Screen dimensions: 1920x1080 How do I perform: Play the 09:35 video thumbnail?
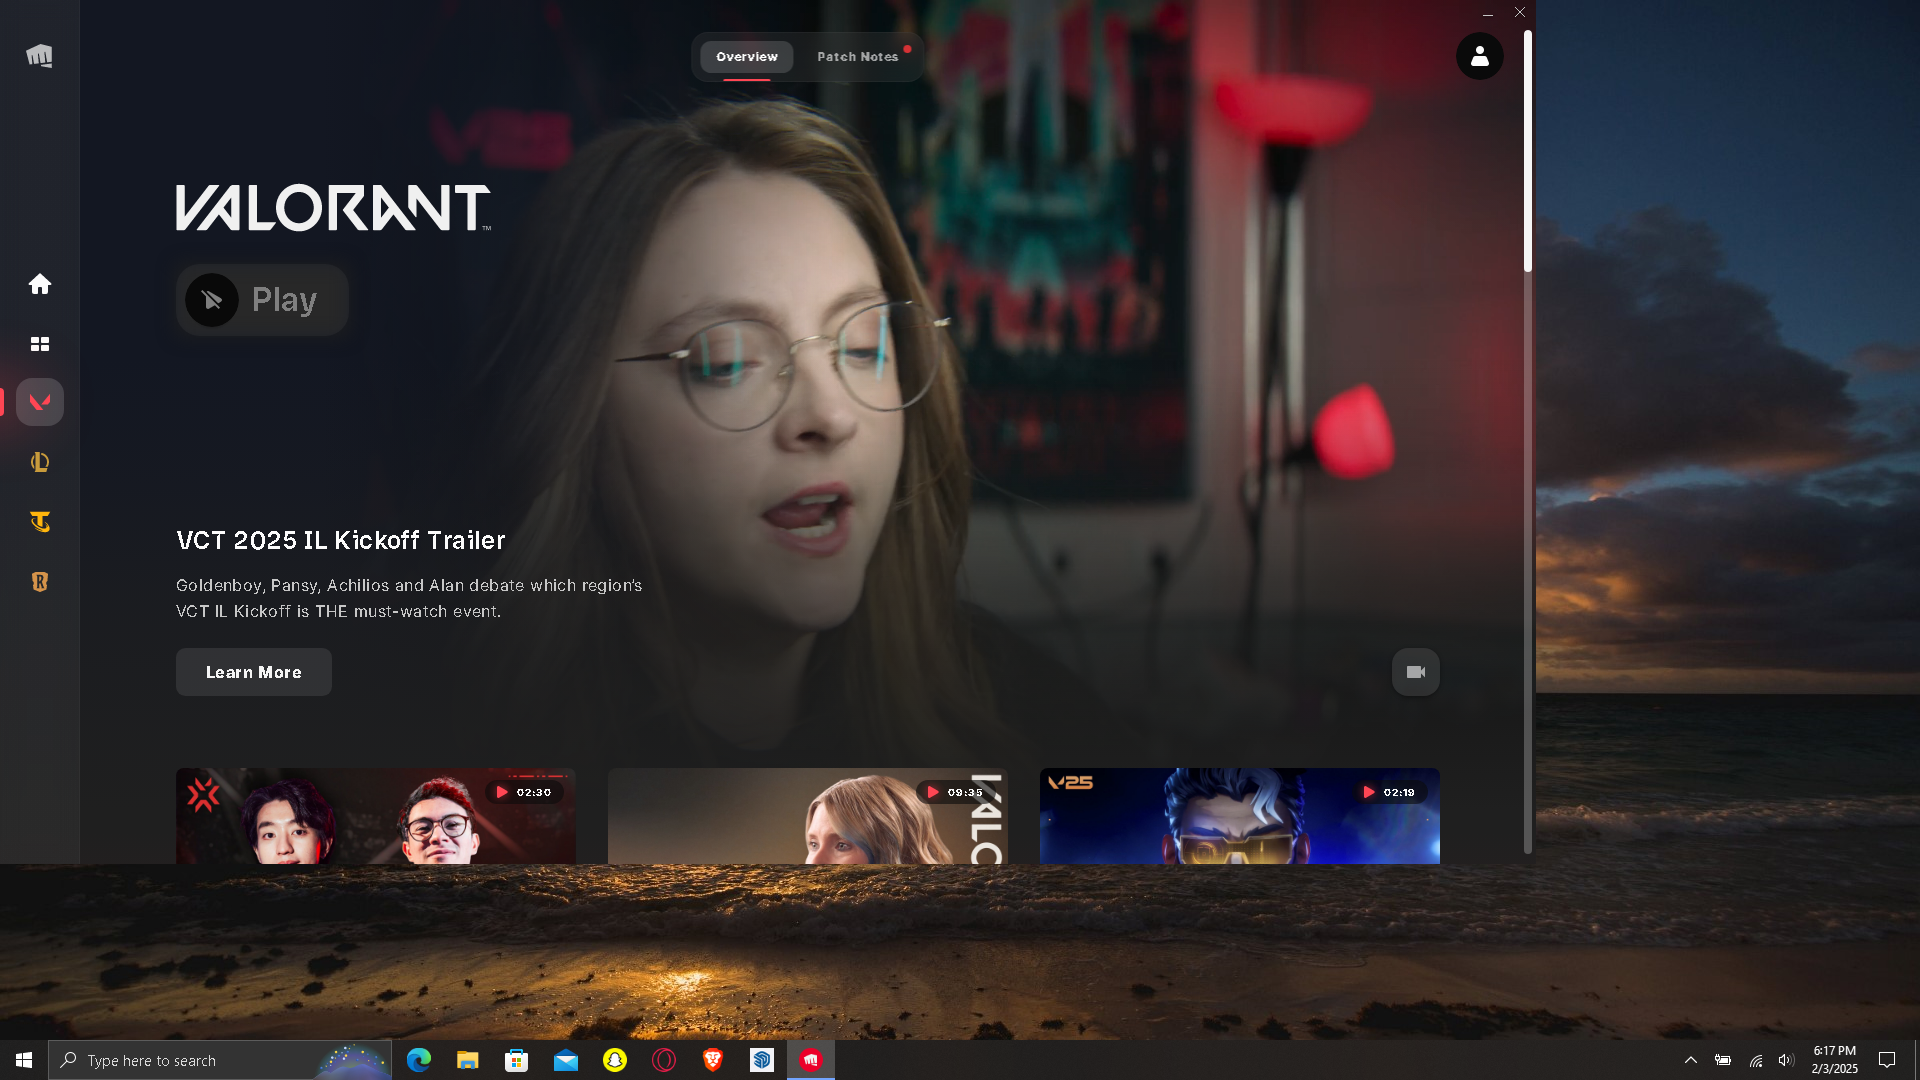click(x=808, y=816)
